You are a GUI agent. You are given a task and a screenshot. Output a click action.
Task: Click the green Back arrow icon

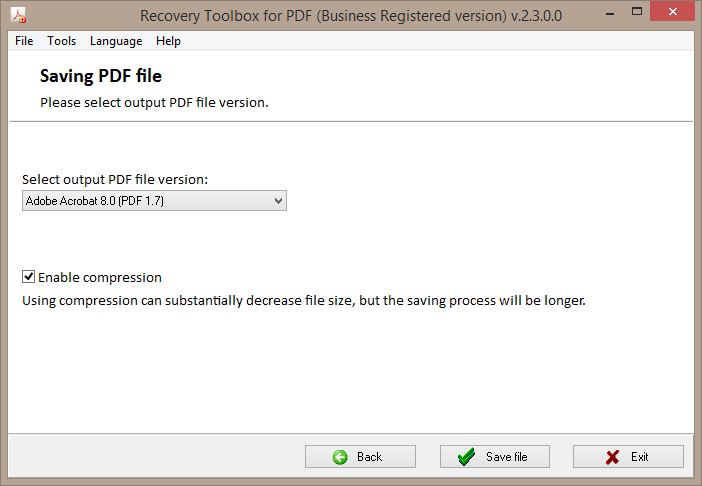click(341, 457)
